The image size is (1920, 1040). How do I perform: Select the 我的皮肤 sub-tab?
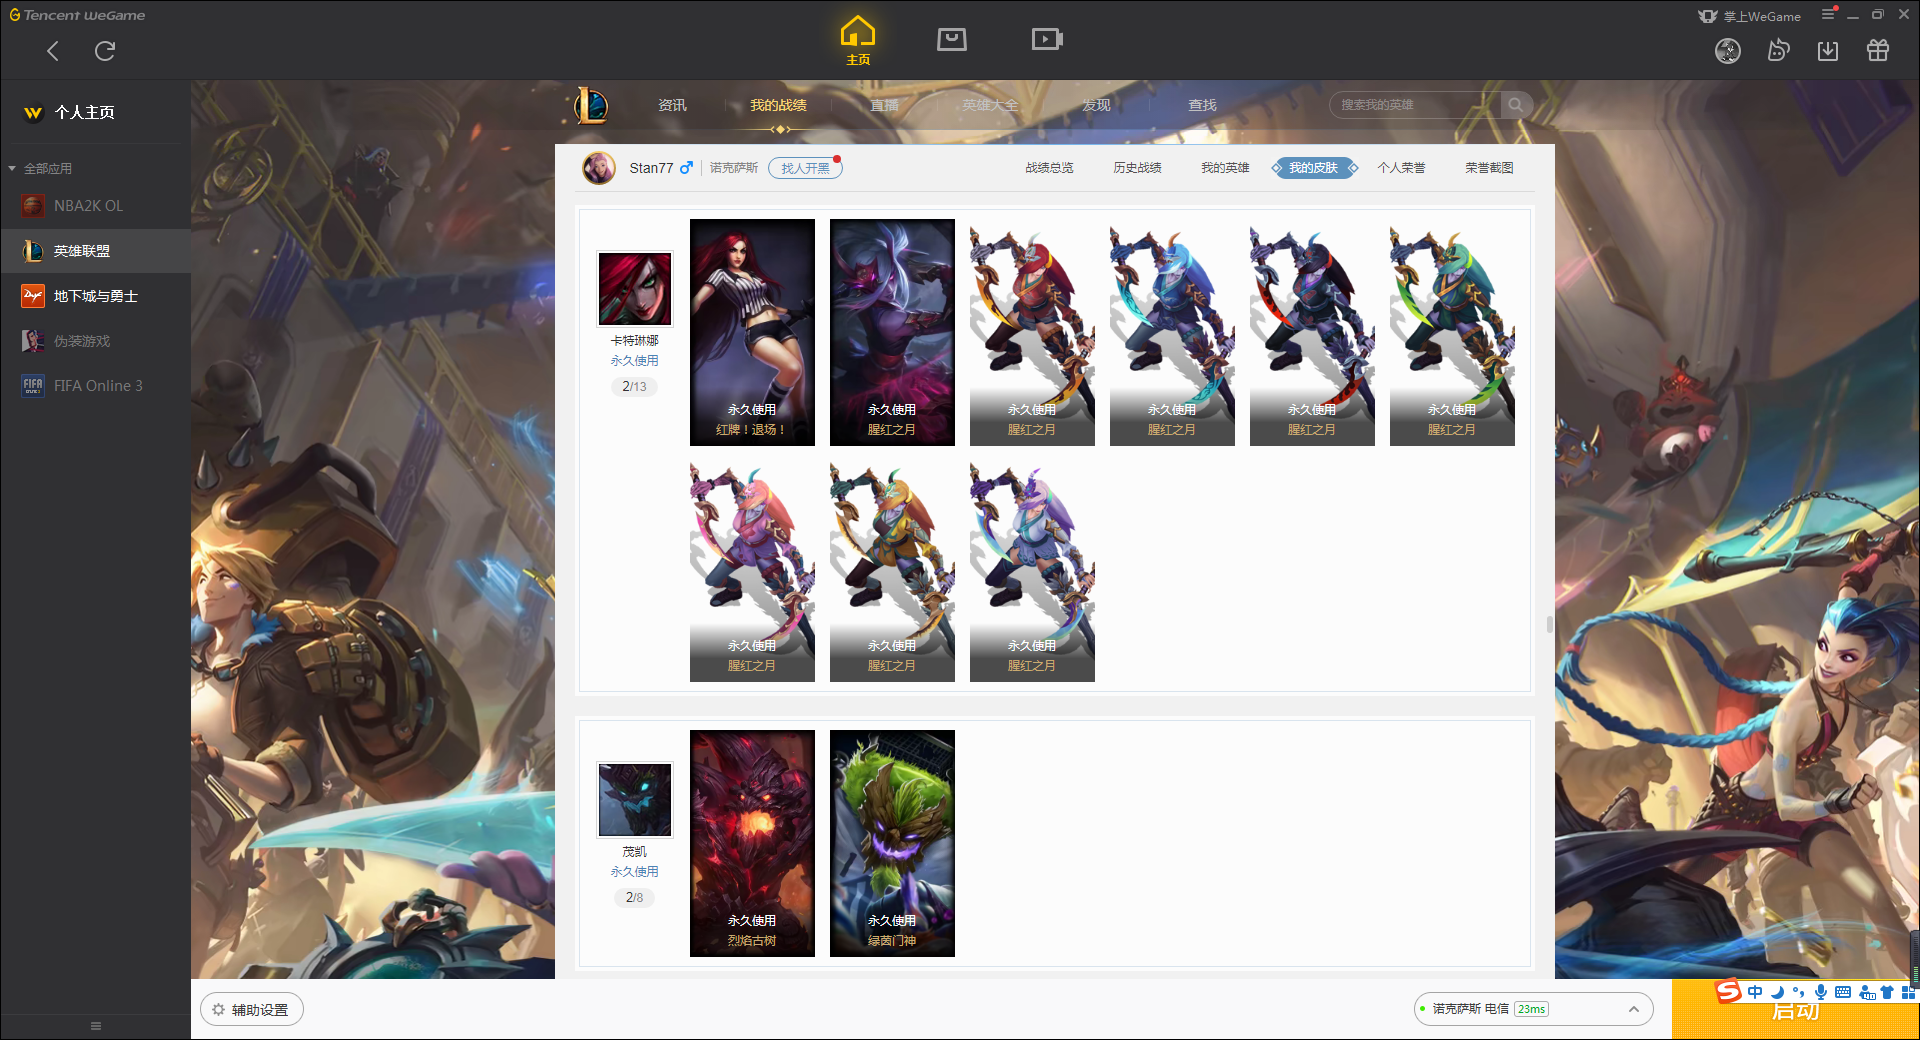pyautogui.click(x=1314, y=168)
